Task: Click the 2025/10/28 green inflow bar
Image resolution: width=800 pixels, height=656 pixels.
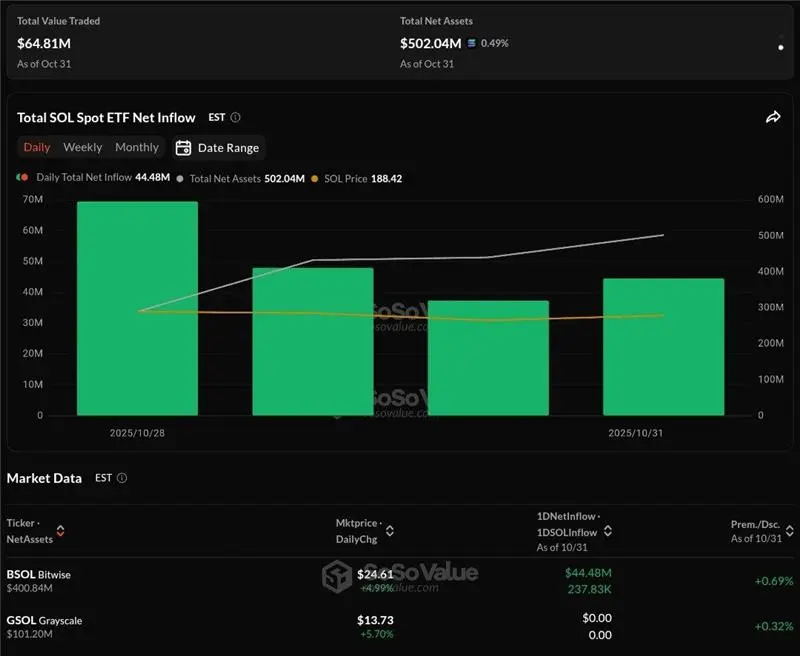Action: coord(137,308)
